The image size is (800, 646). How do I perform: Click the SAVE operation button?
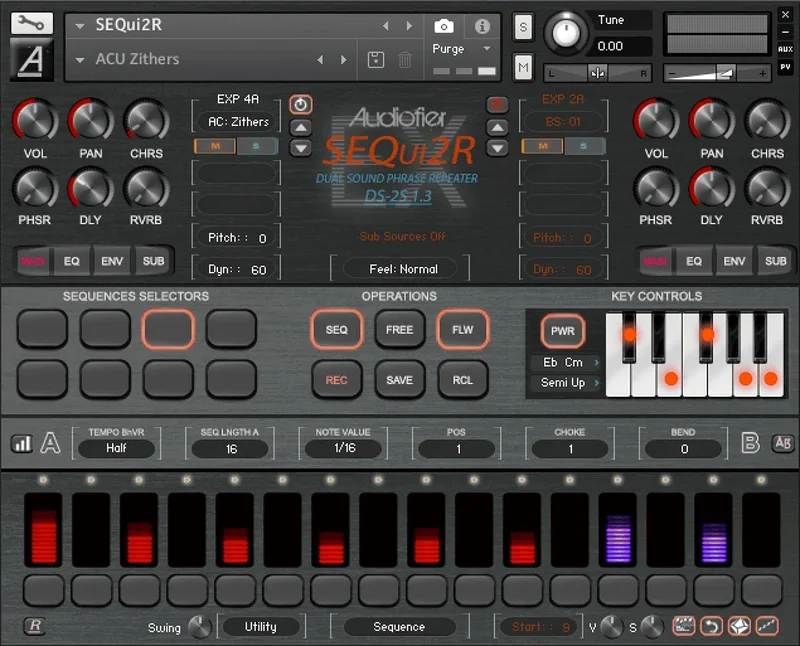click(x=399, y=380)
